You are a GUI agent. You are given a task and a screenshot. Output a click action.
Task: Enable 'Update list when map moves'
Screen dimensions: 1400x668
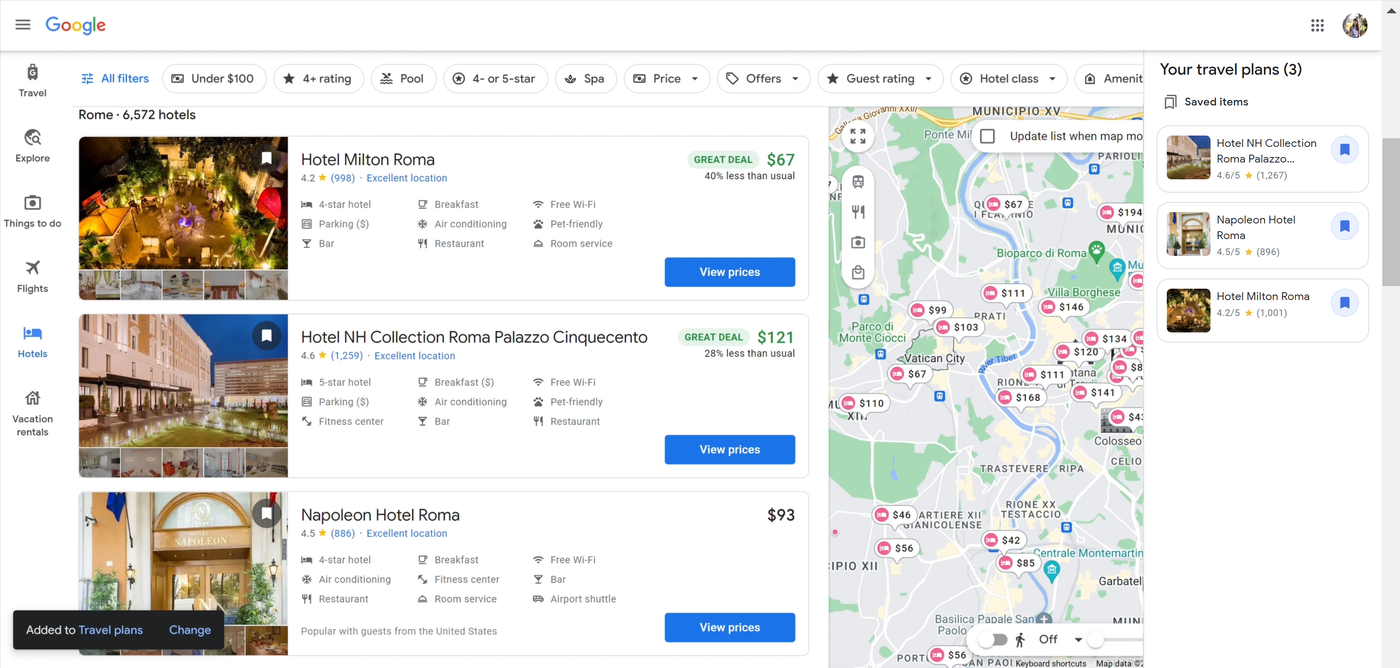click(987, 137)
